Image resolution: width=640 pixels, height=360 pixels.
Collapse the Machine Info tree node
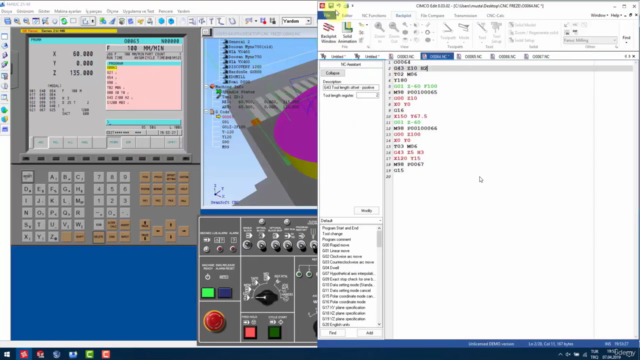coord(207,87)
